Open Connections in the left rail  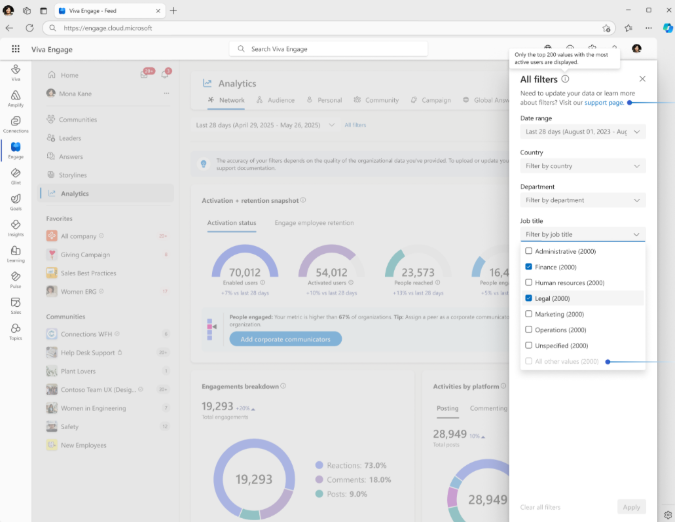15,124
